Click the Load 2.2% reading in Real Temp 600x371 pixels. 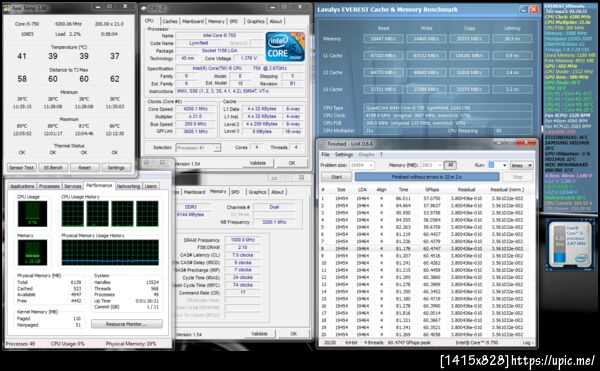(68, 34)
